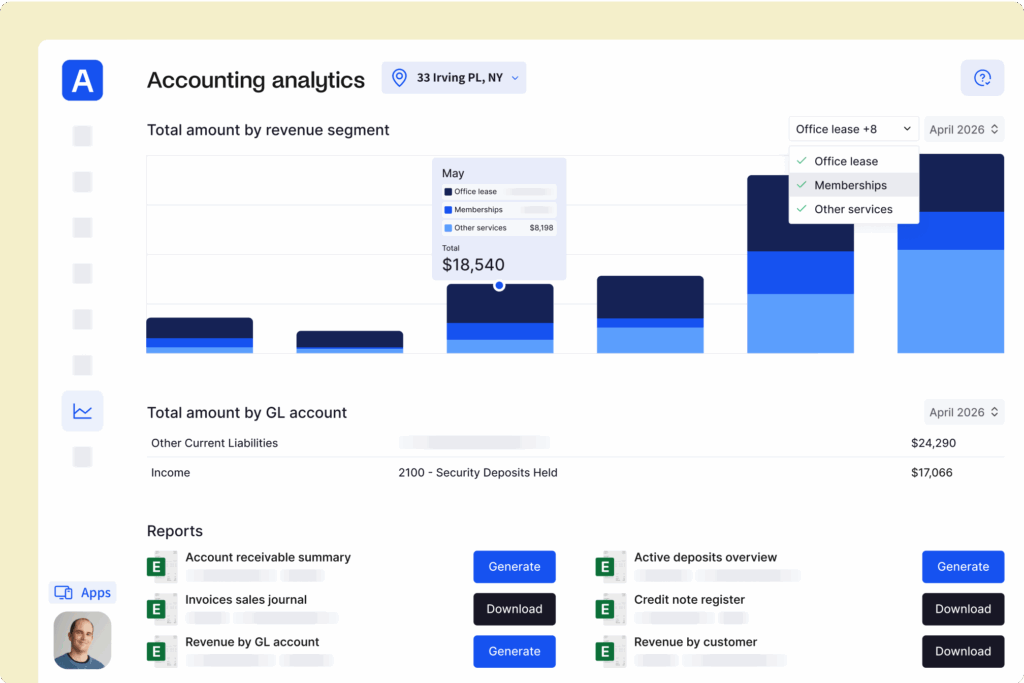Screen dimensions: 1024x683
Task: Generate the Account receivable summary report
Action: click(514, 566)
